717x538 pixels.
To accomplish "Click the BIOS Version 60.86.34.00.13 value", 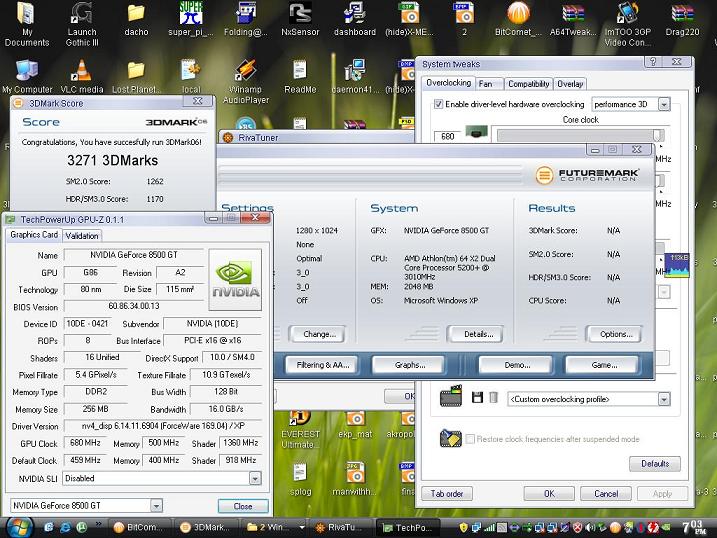I will tap(134, 306).
